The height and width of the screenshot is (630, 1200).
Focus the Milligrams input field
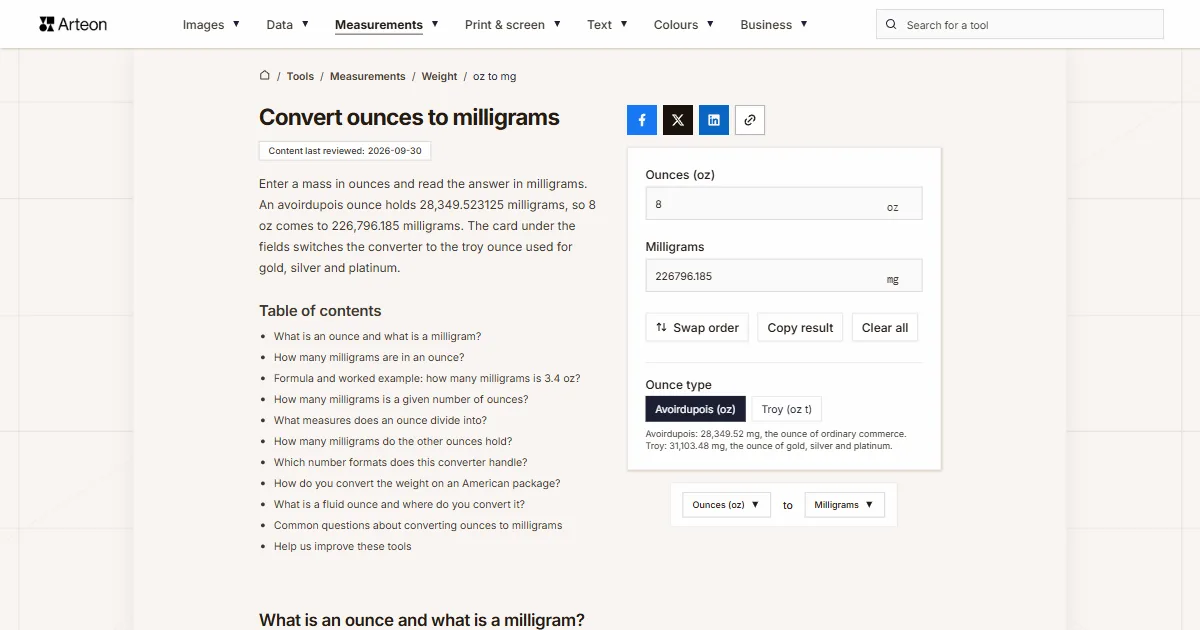pyautogui.click(x=784, y=276)
